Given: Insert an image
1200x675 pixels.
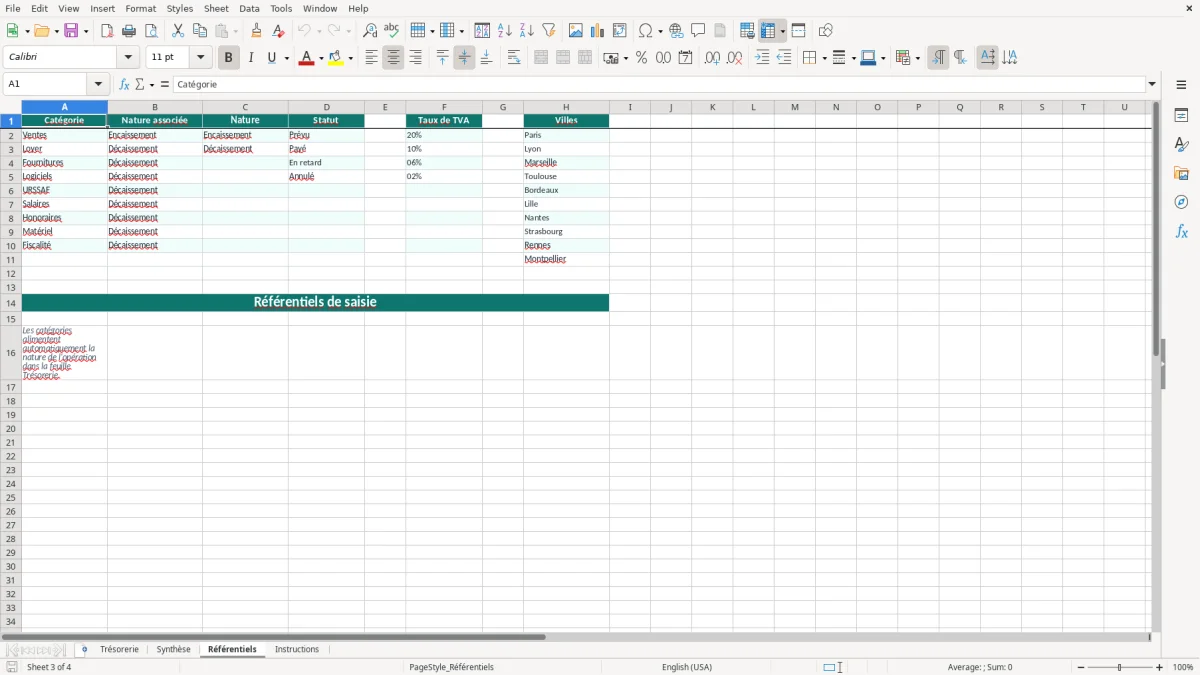Looking at the screenshot, I should [576, 31].
